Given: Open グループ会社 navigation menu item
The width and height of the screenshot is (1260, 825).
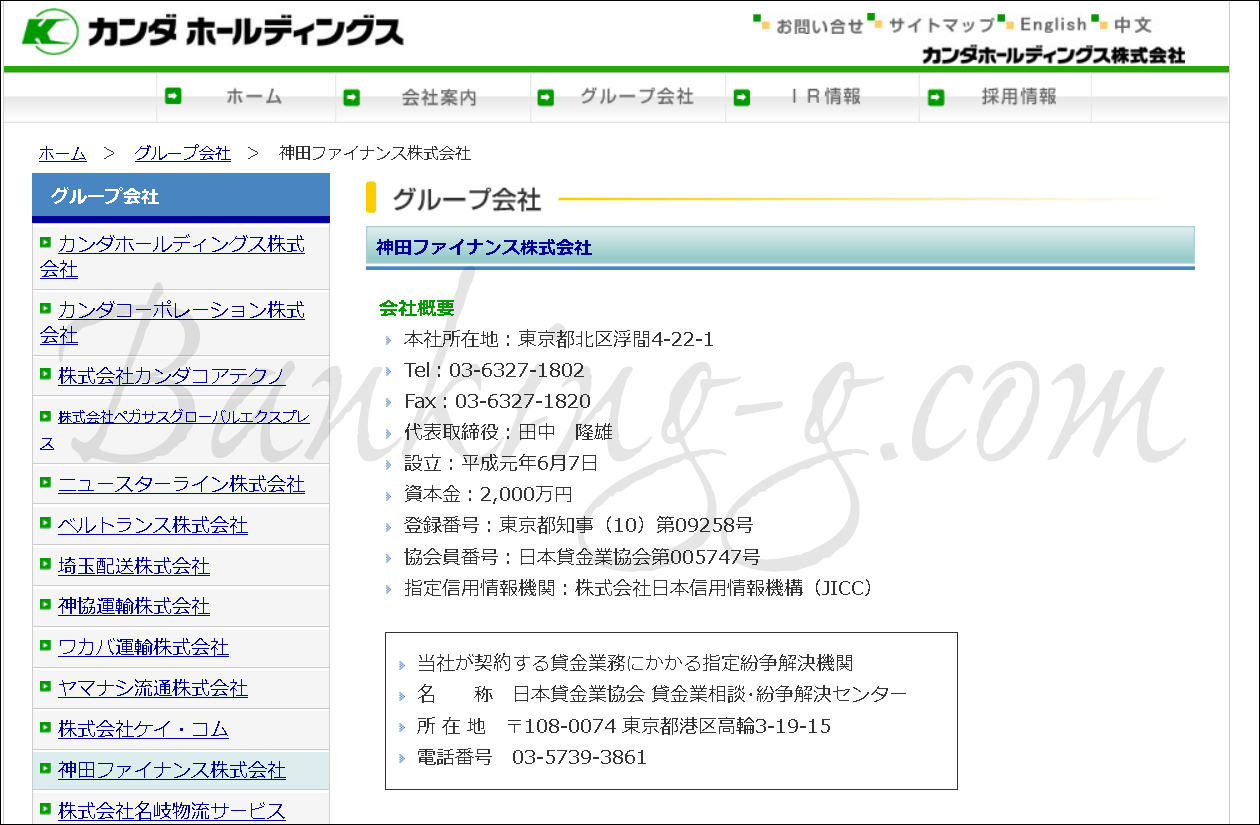Looking at the screenshot, I should click(x=636, y=97).
